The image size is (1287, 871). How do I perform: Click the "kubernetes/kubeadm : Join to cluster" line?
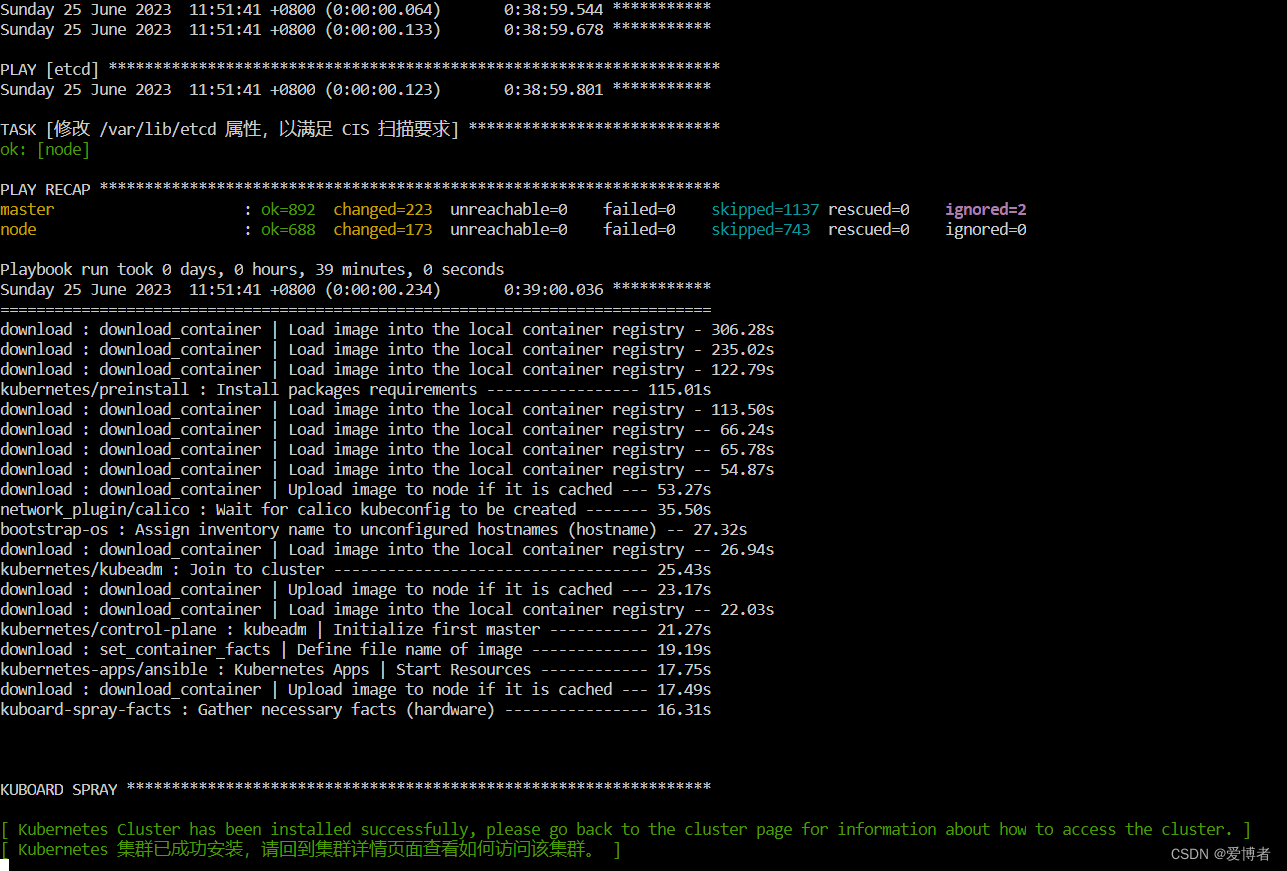point(356,569)
